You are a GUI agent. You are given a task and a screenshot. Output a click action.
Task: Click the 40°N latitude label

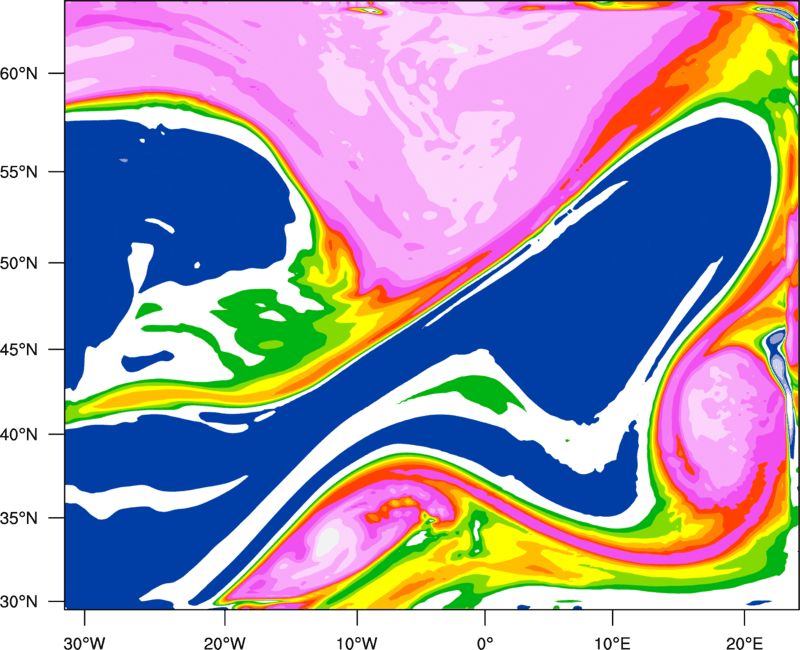pyautogui.click(x=19, y=434)
